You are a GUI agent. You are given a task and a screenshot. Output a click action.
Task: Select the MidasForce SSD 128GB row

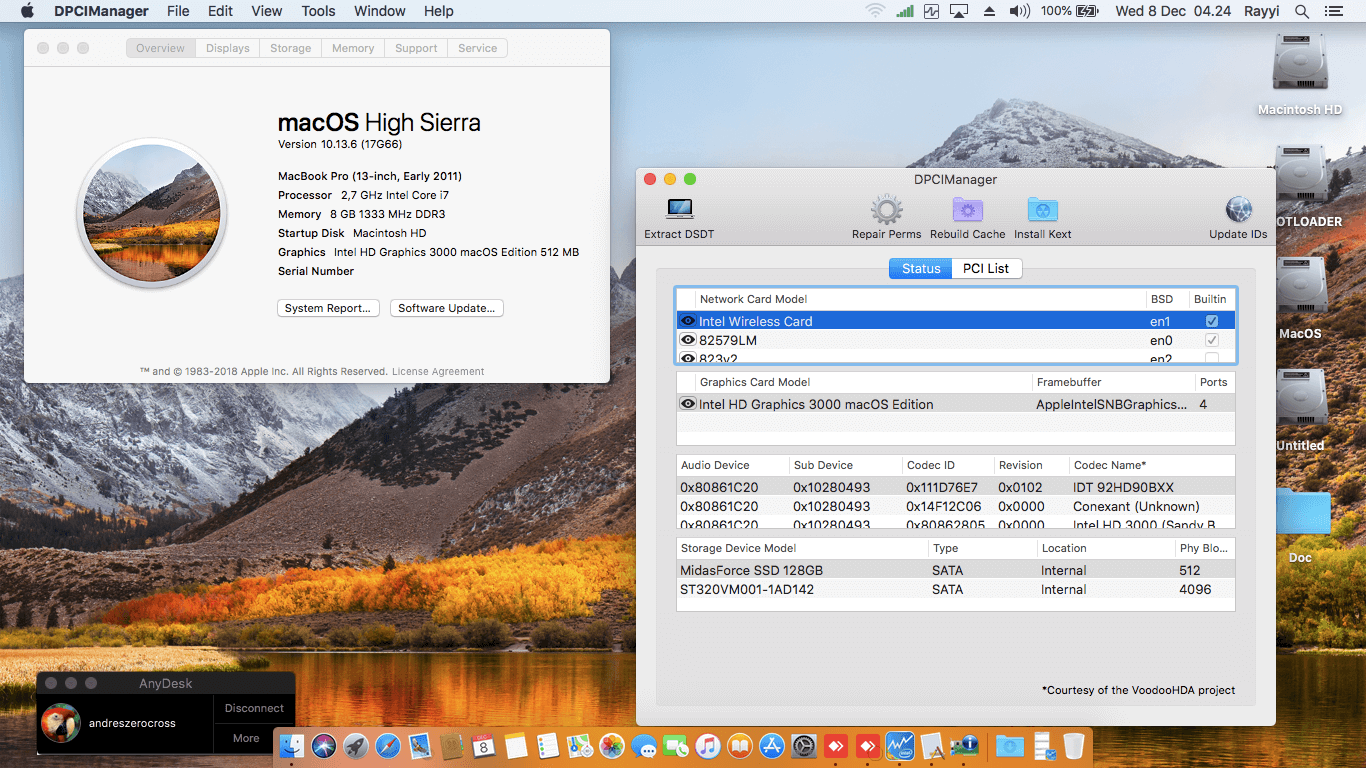(955, 570)
